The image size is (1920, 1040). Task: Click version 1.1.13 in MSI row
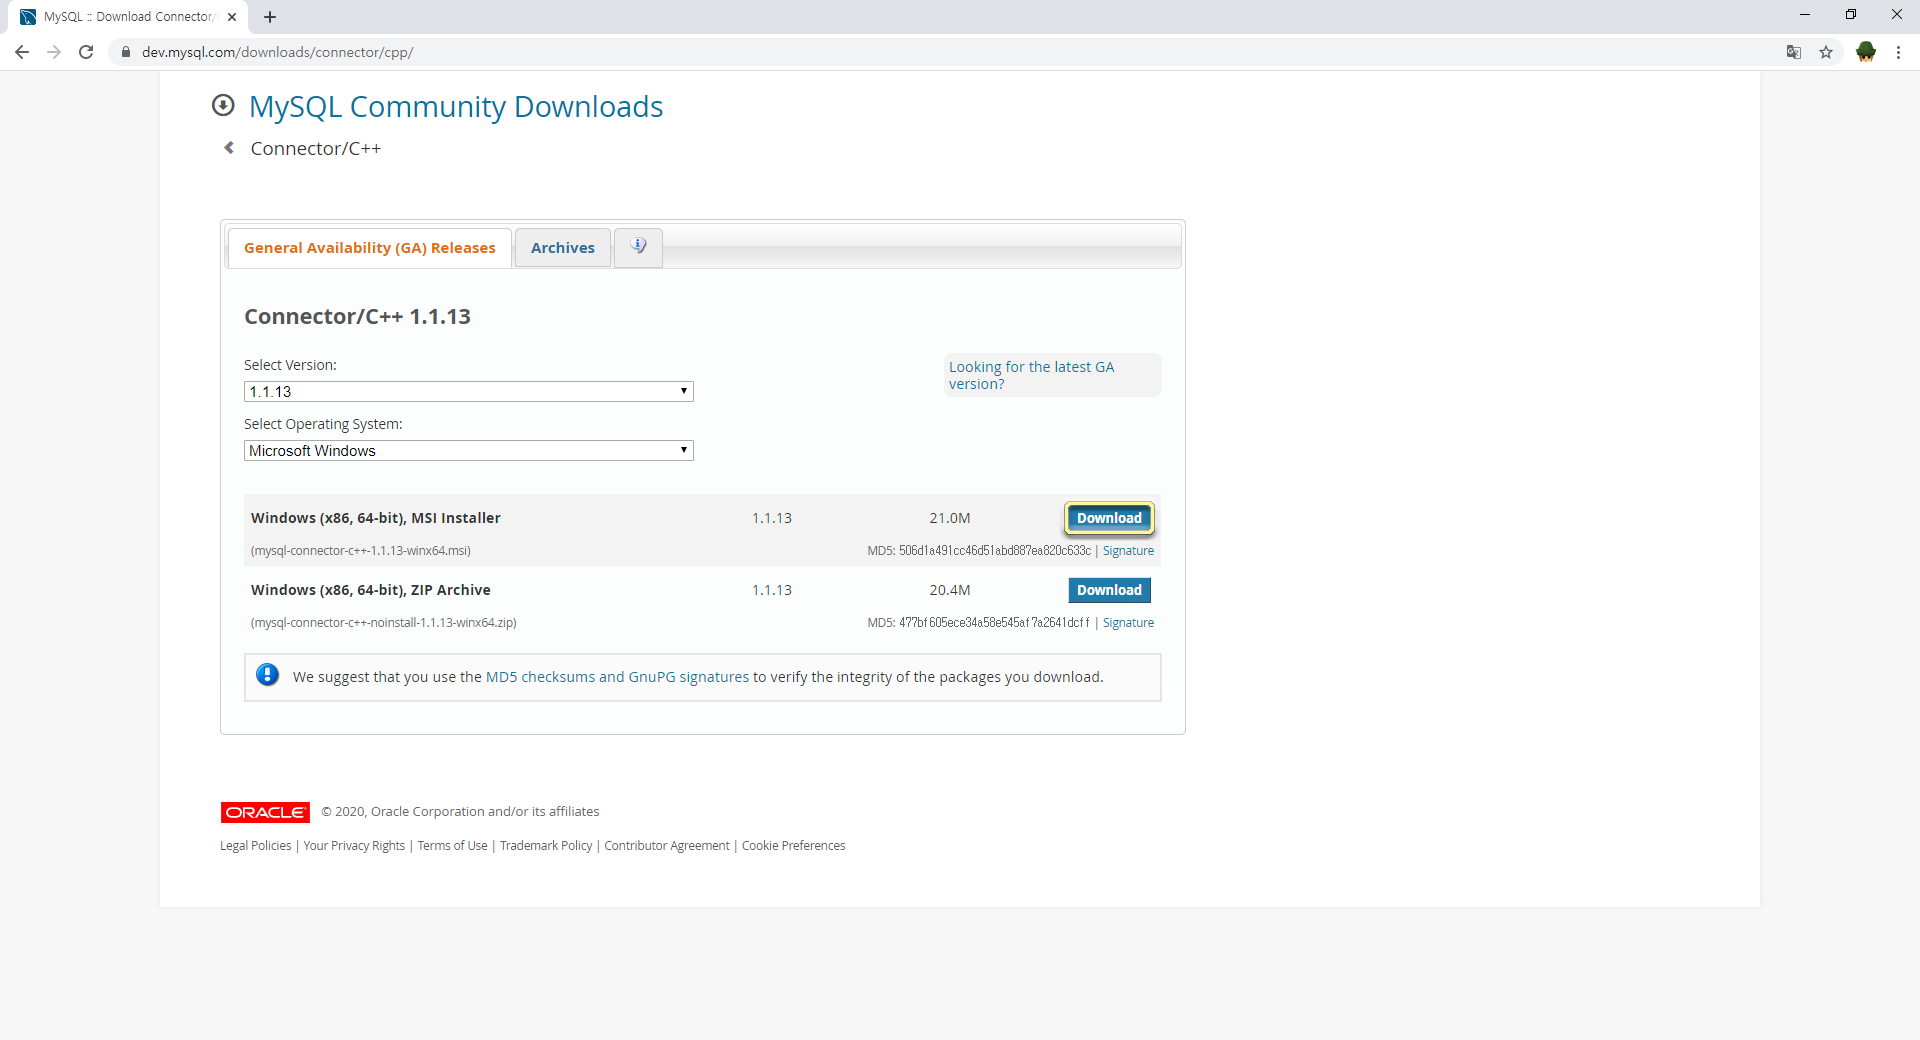pos(772,518)
